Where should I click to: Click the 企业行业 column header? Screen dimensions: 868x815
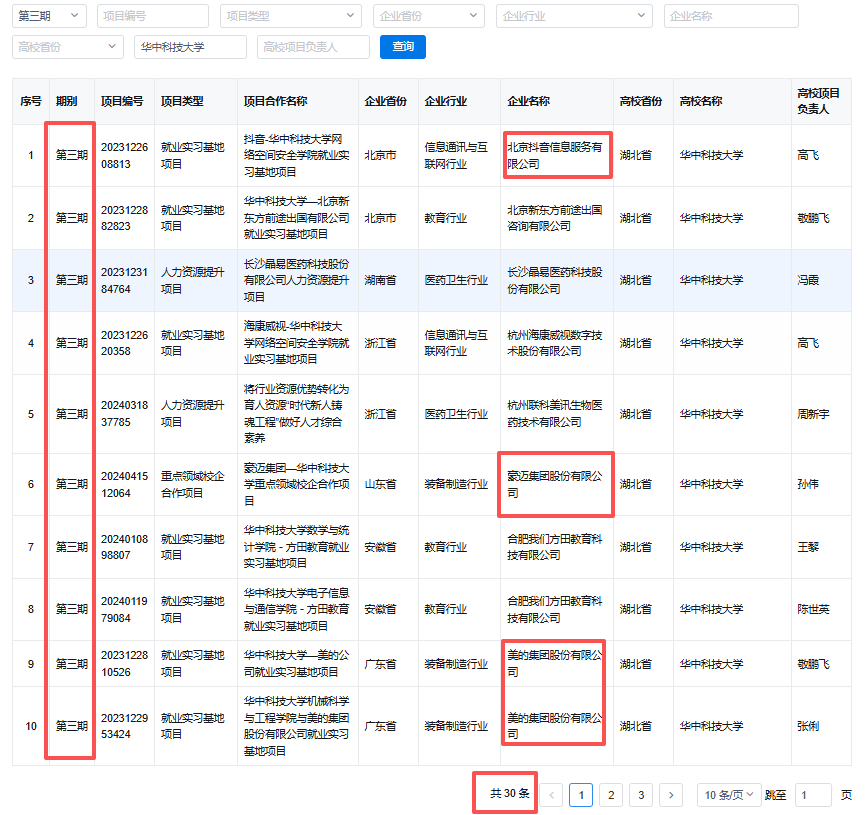(x=459, y=101)
